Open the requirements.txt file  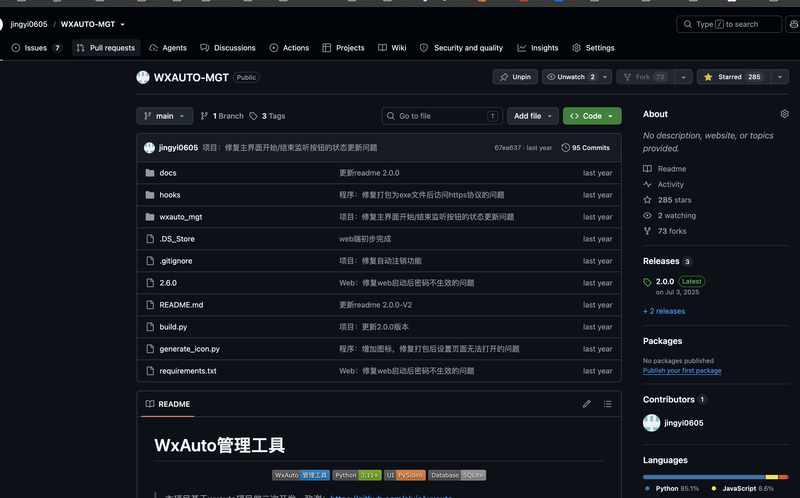click(x=188, y=370)
